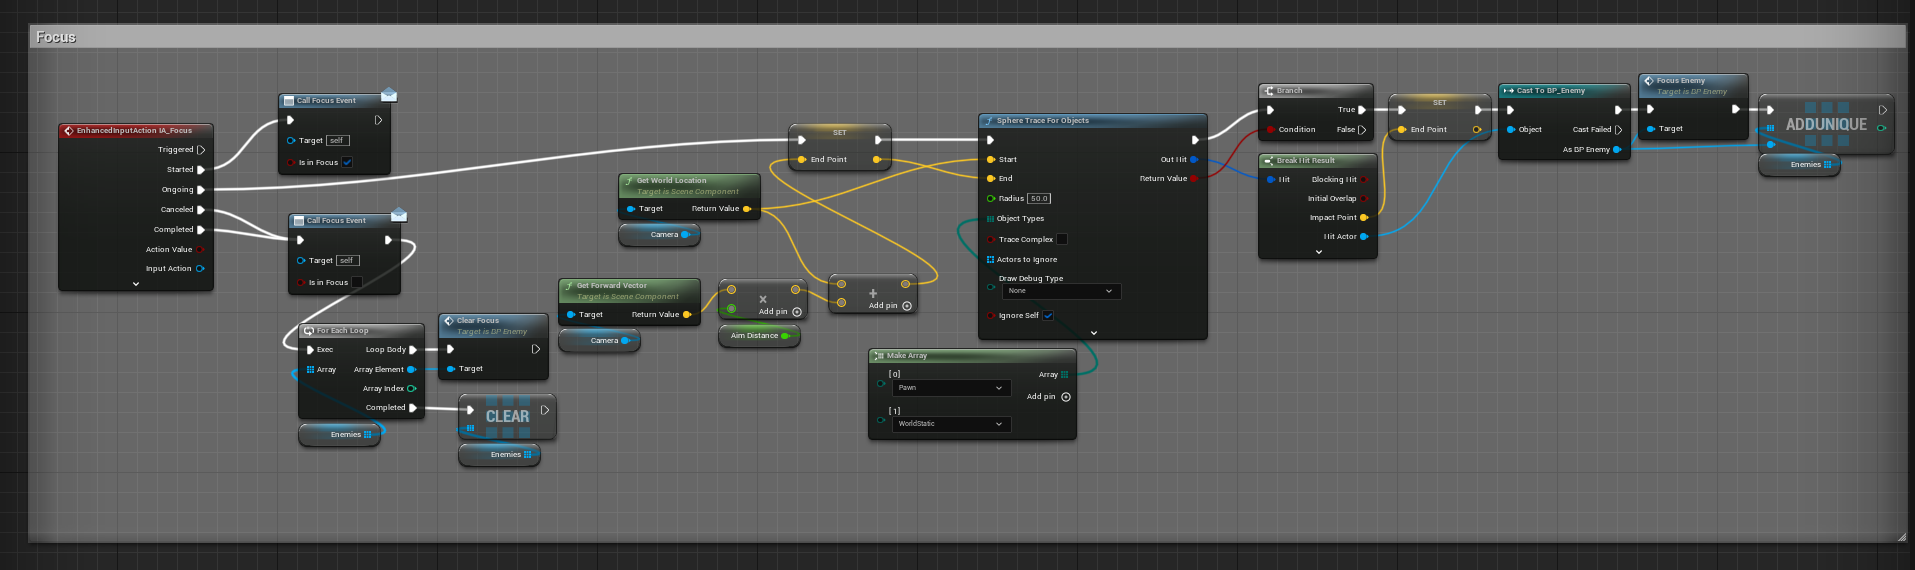Click the comment box resize grip corner
Image resolution: width=1915 pixels, height=570 pixels.
pyautogui.click(x=1901, y=537)
